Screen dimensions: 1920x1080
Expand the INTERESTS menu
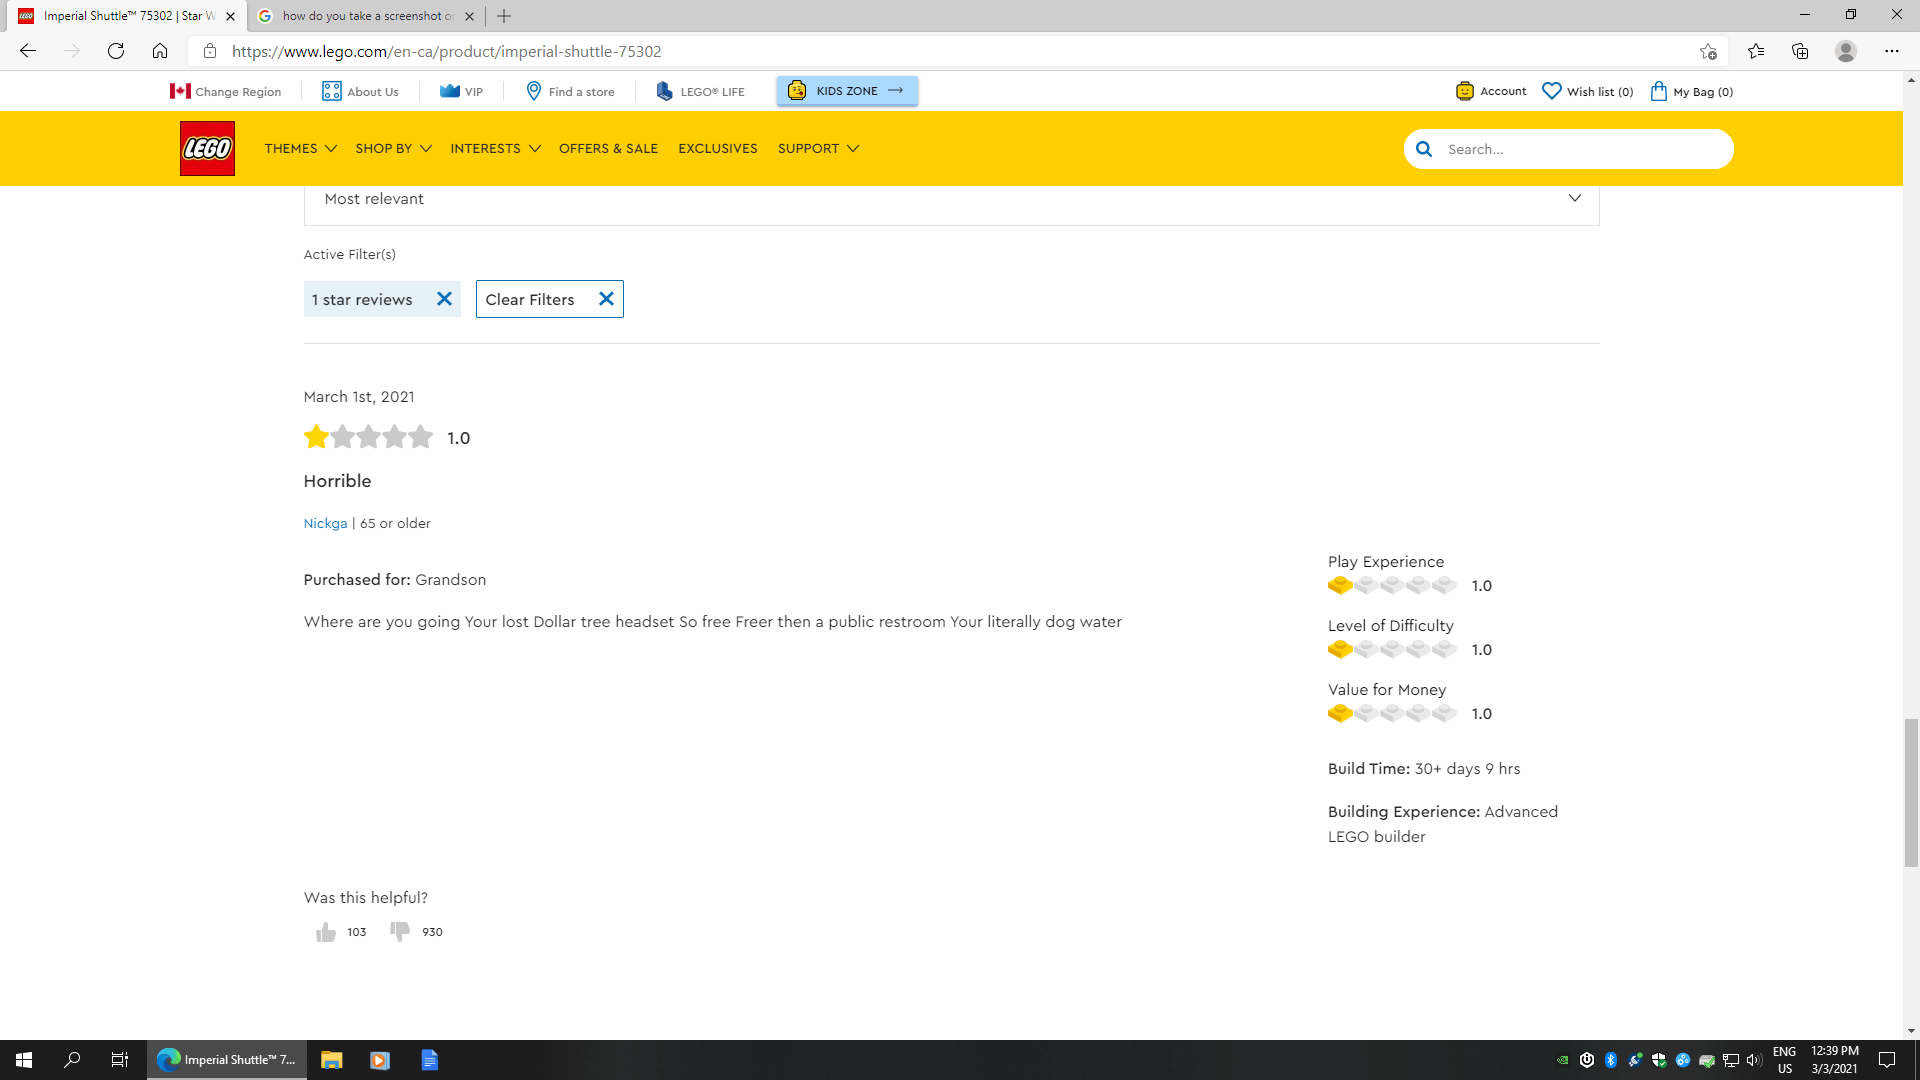pyautogui.click(x=495, y=148)
